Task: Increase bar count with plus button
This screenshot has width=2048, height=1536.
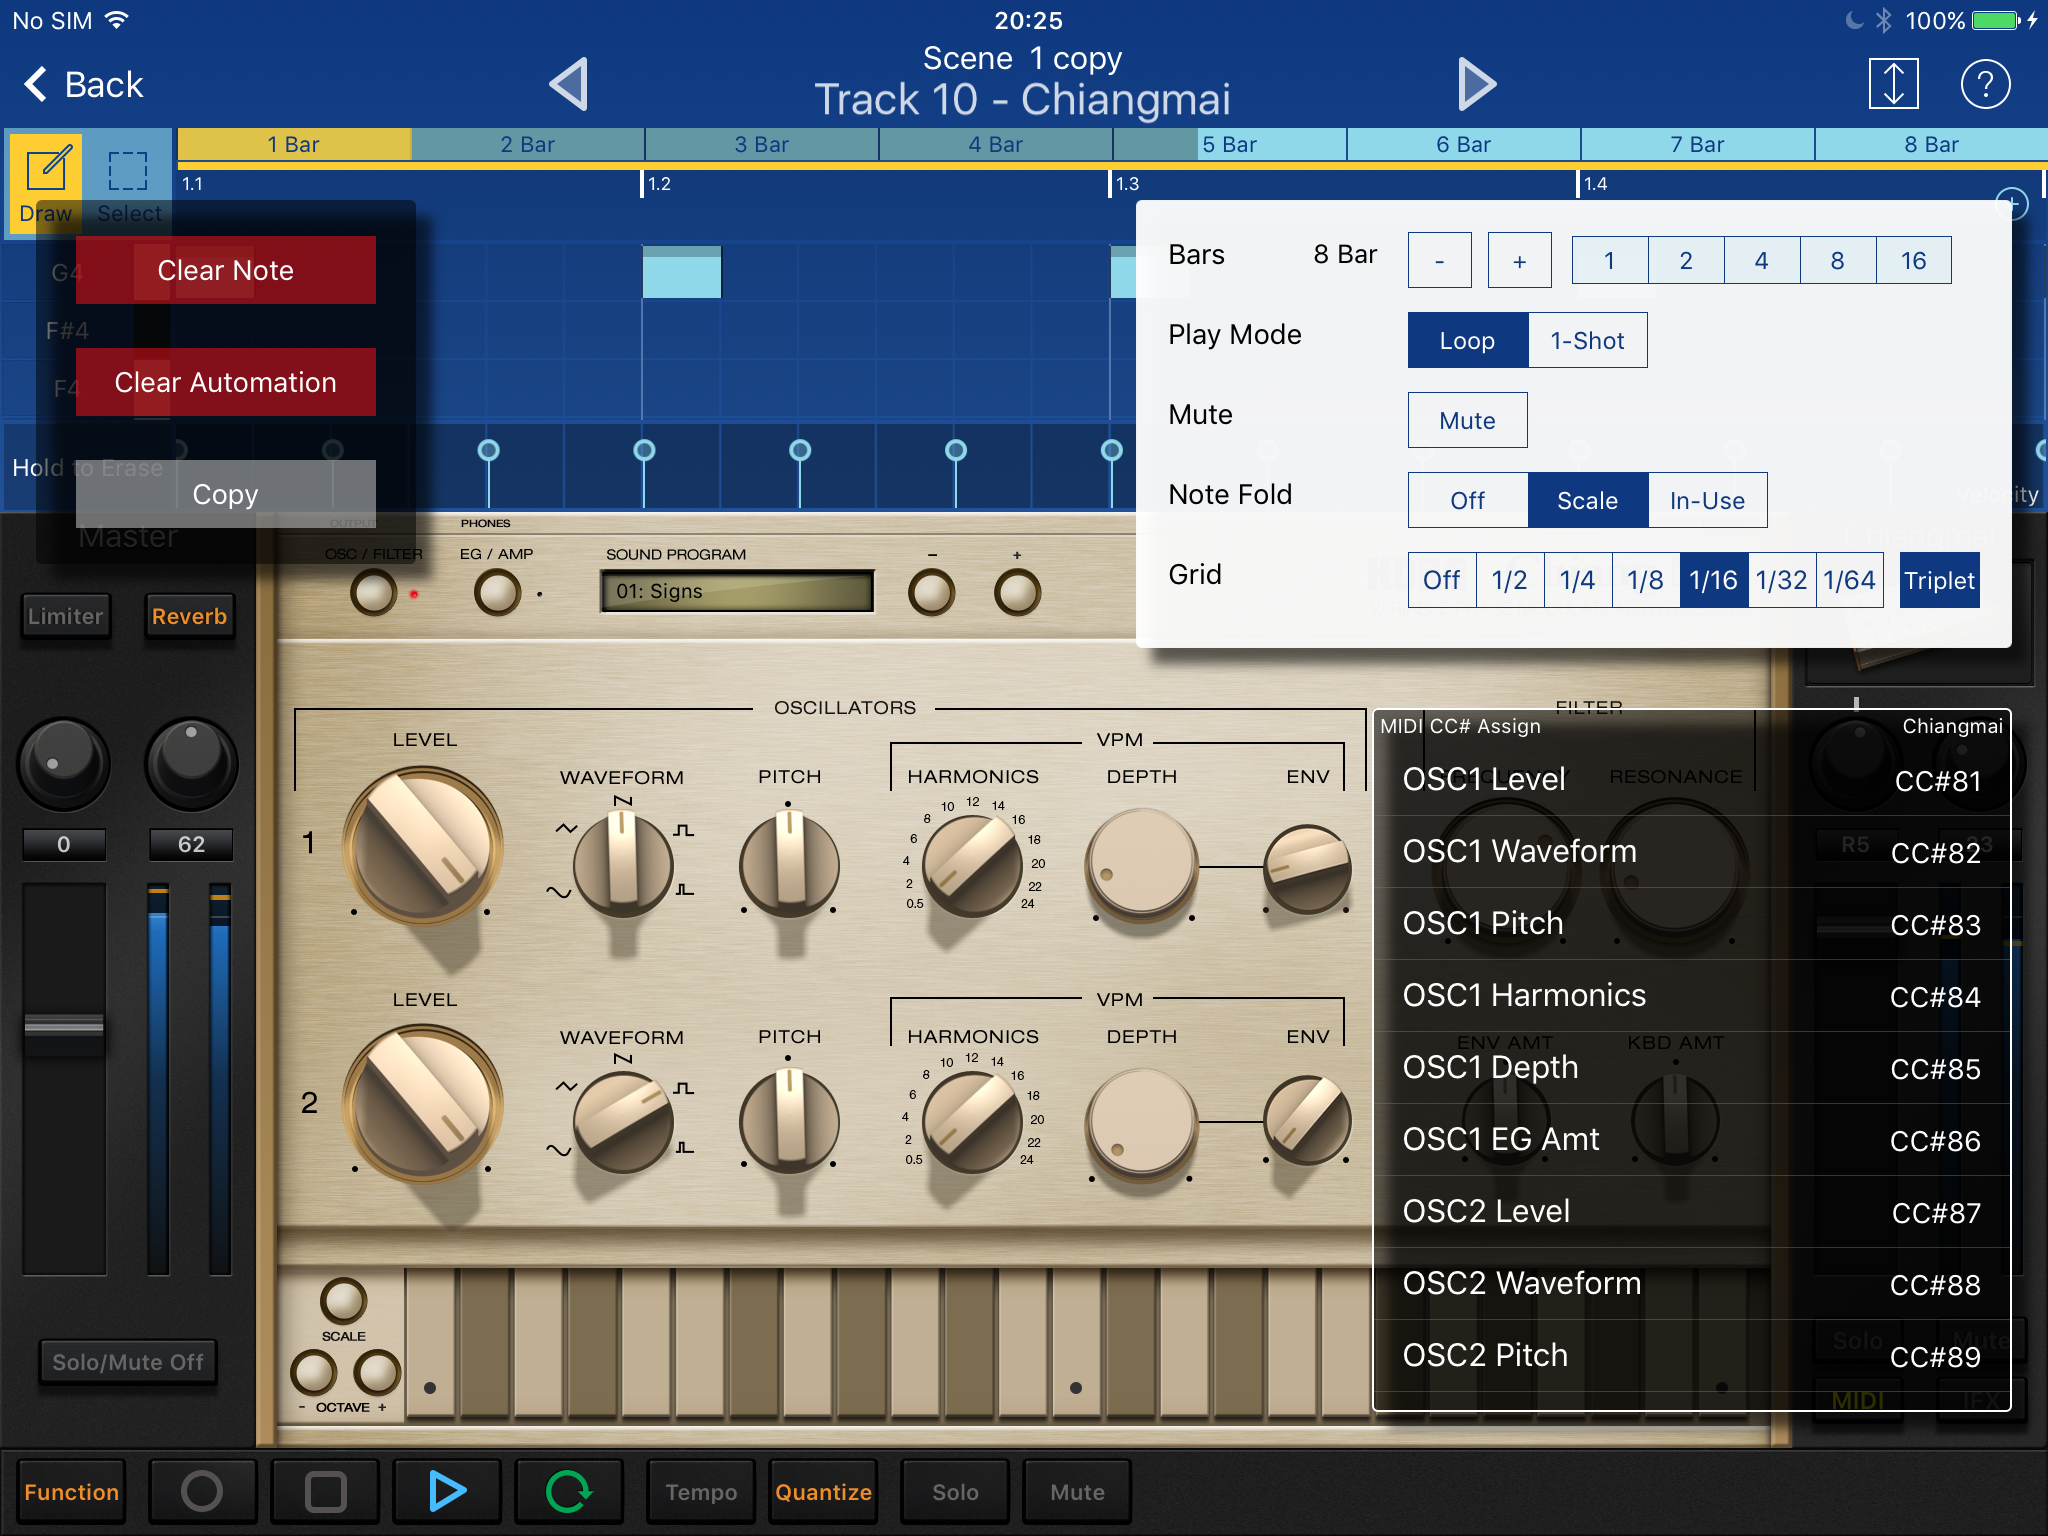Action: pyautogui.click(x=1519, y=260)
